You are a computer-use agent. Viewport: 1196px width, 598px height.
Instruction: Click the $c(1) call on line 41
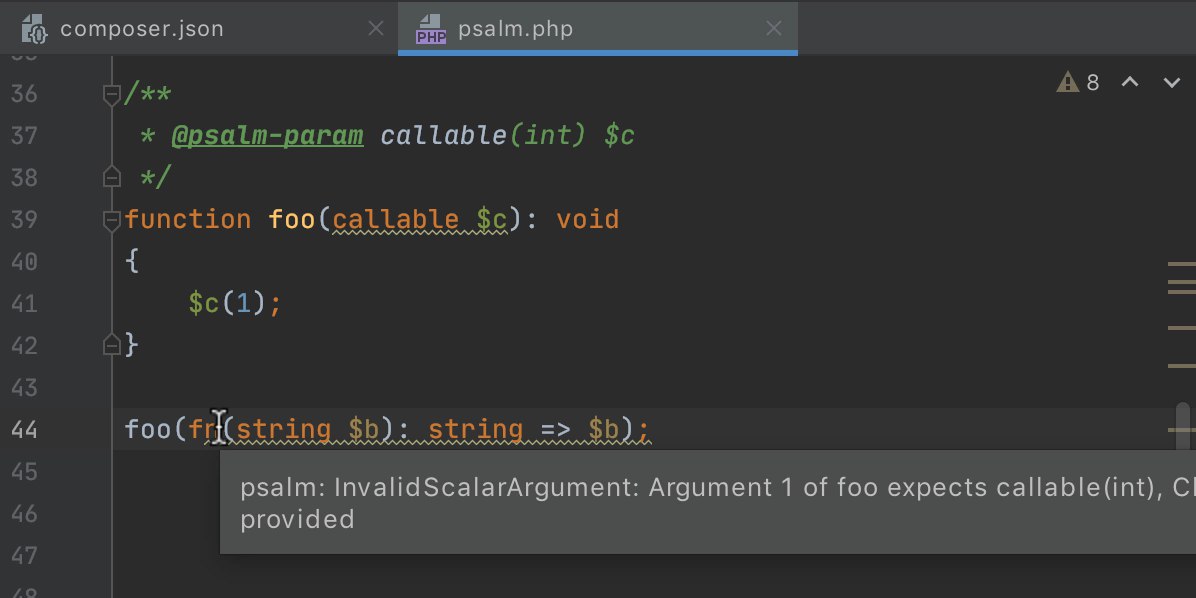[x=227, y=304]
